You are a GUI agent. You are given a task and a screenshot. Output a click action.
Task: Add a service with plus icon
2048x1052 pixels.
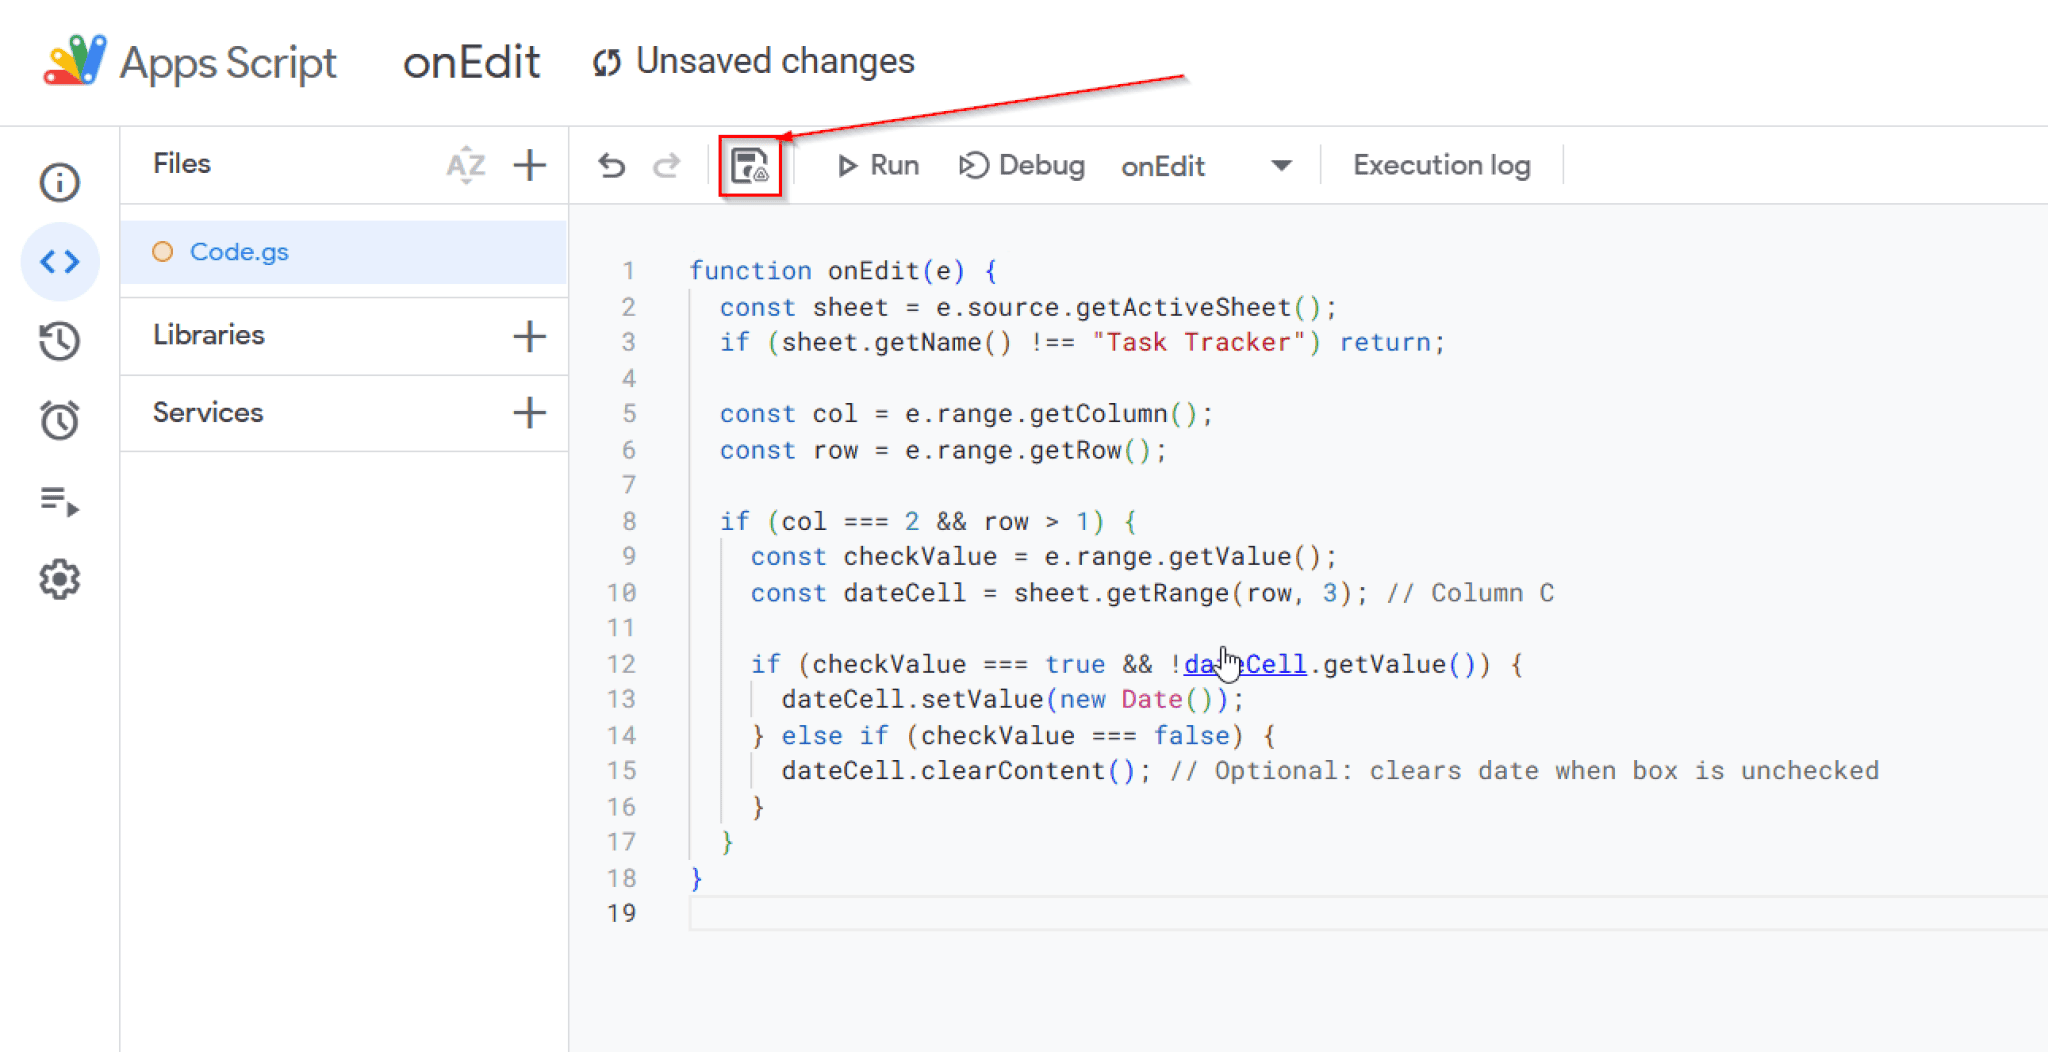click(x=529, y=412)
